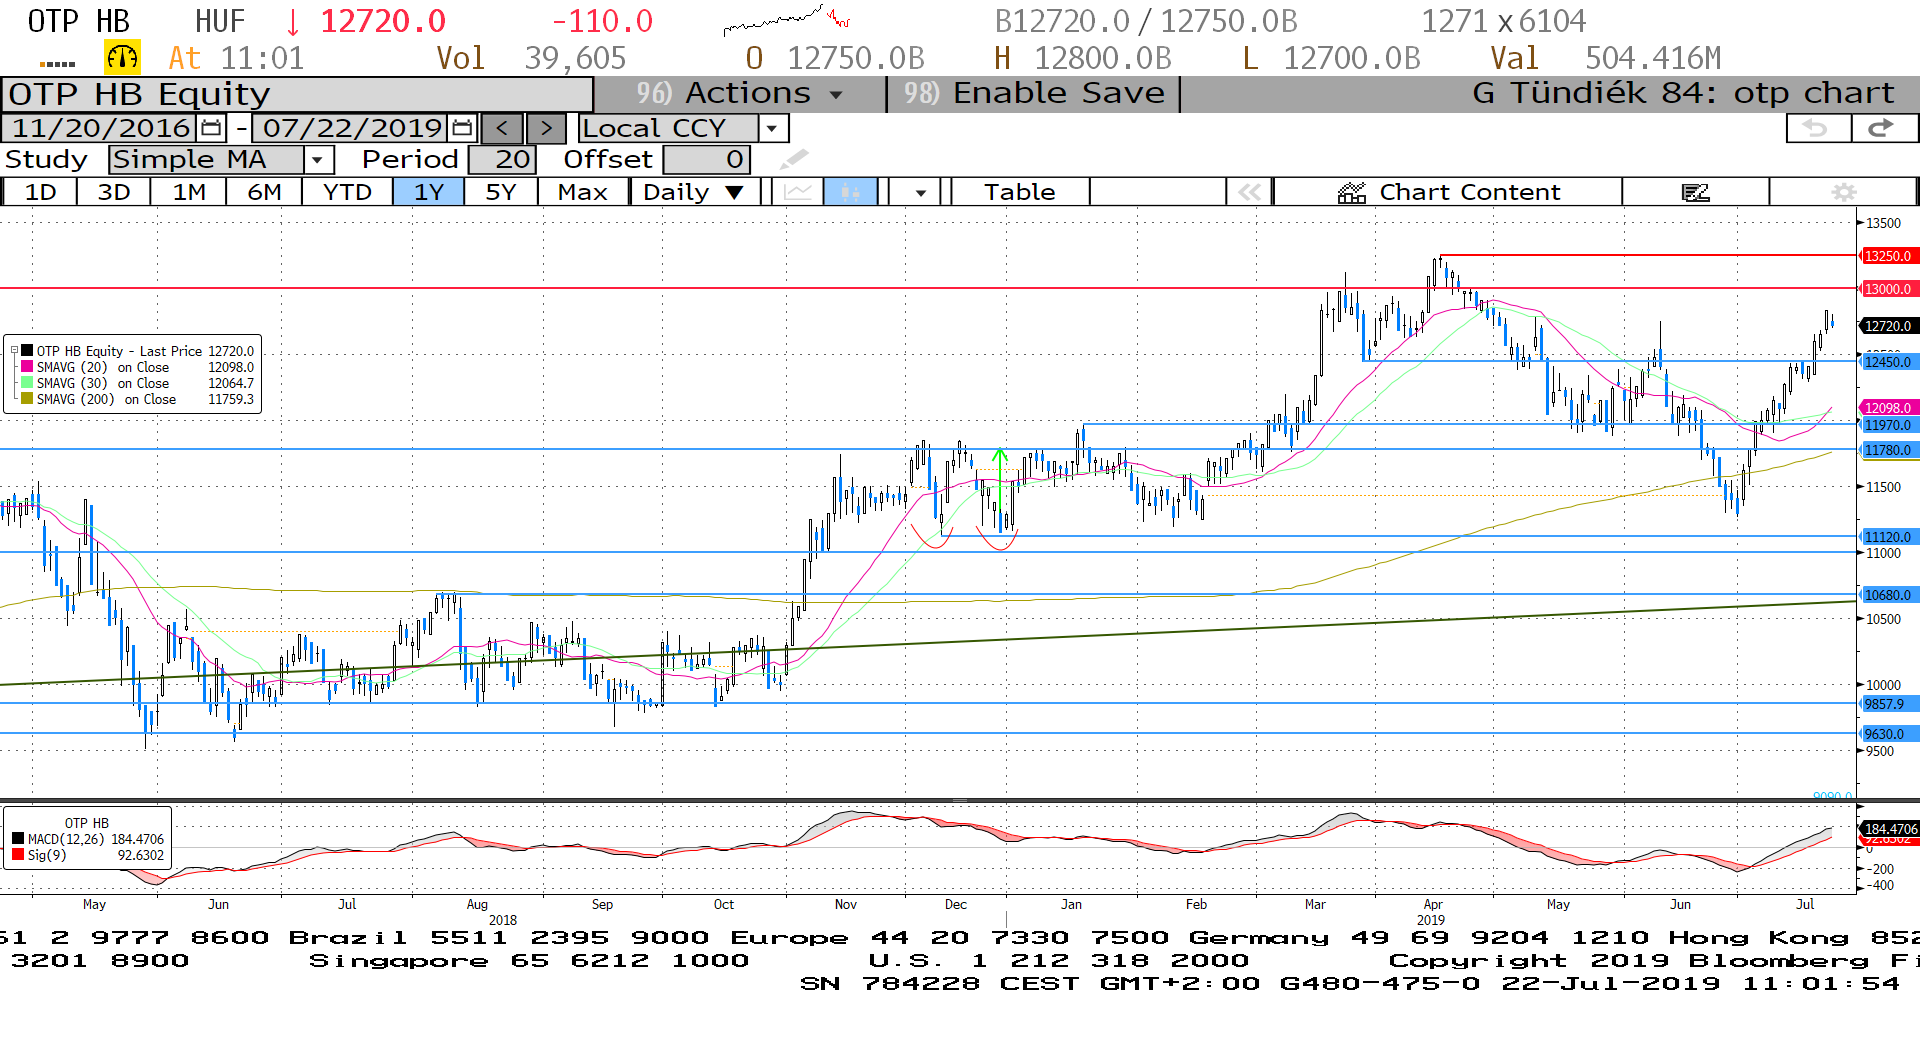Click end date field 07/22/2019

352,128
